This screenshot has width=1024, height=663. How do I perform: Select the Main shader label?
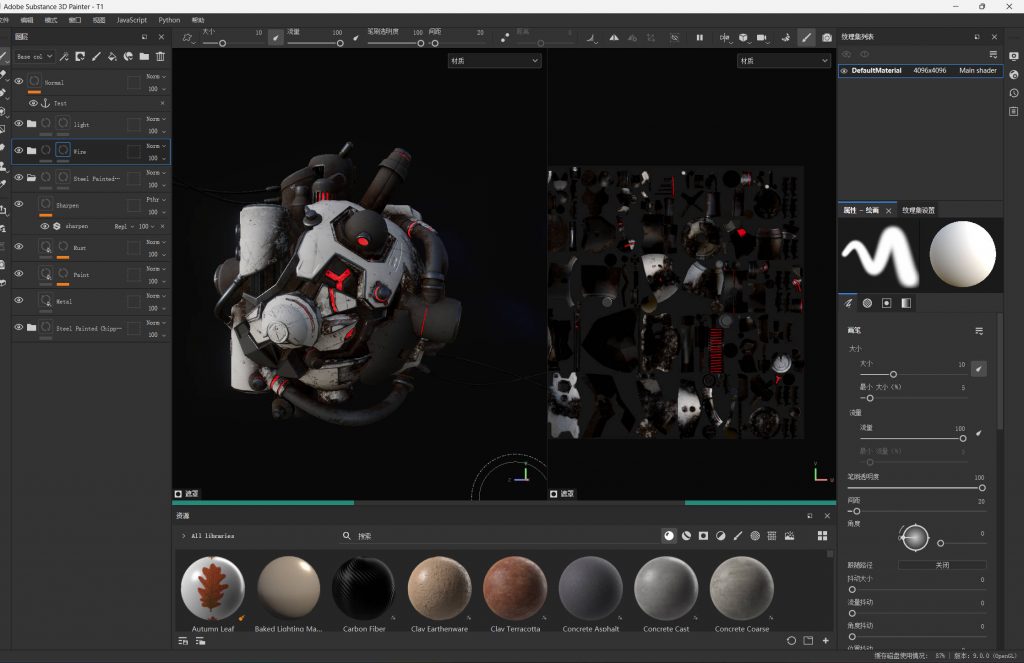(977, 71)
